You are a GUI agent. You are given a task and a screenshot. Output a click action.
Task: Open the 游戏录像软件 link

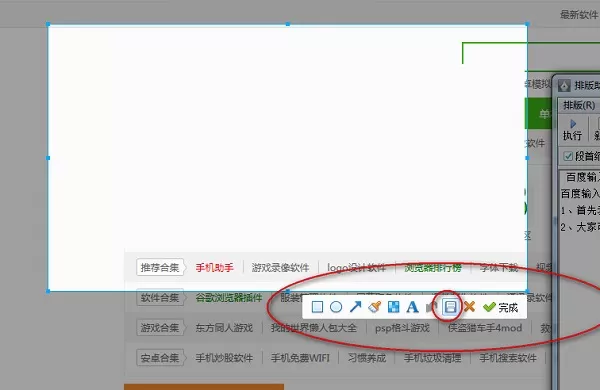click(x=280, y=268)
